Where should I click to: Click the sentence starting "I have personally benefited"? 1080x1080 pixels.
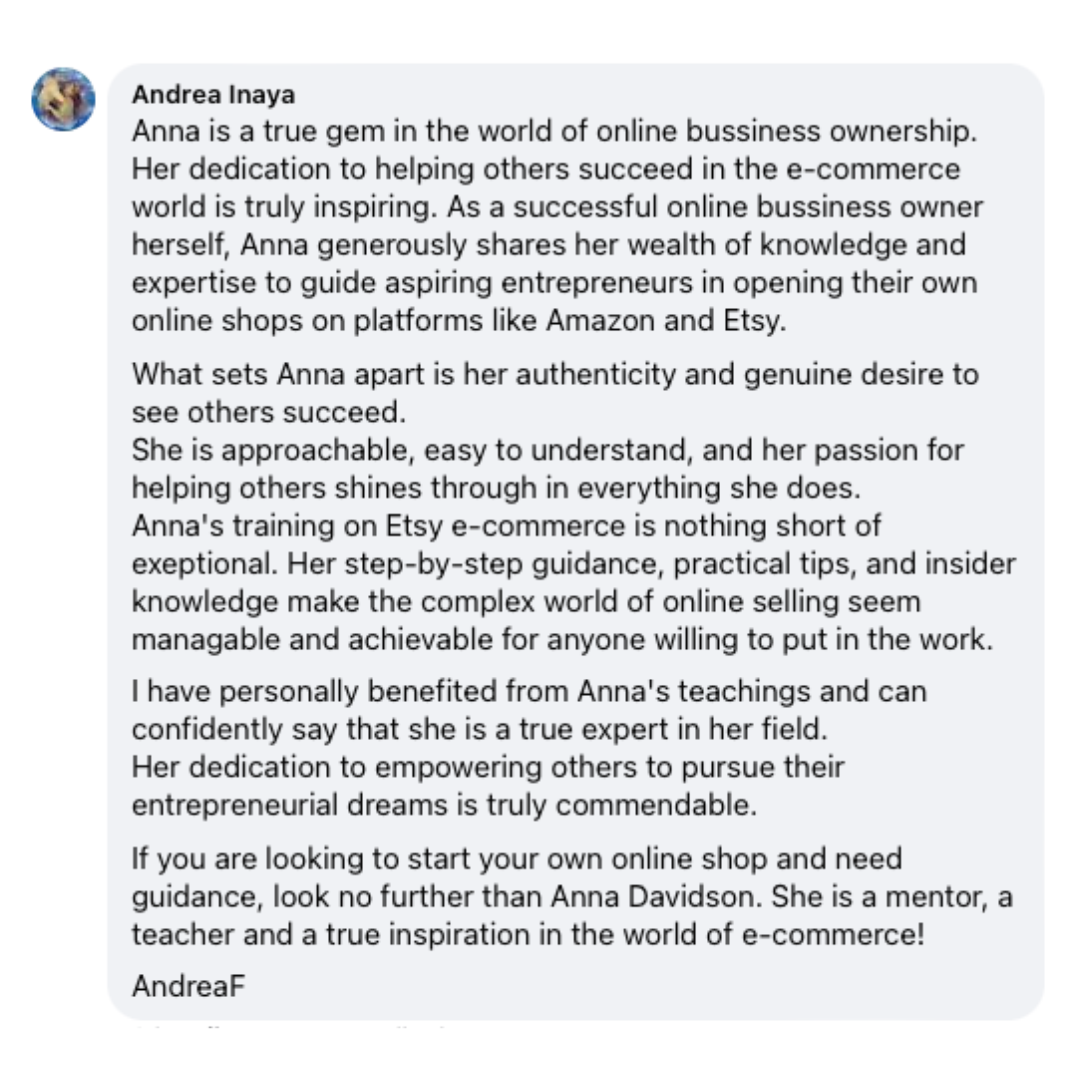tap(529, 711)
